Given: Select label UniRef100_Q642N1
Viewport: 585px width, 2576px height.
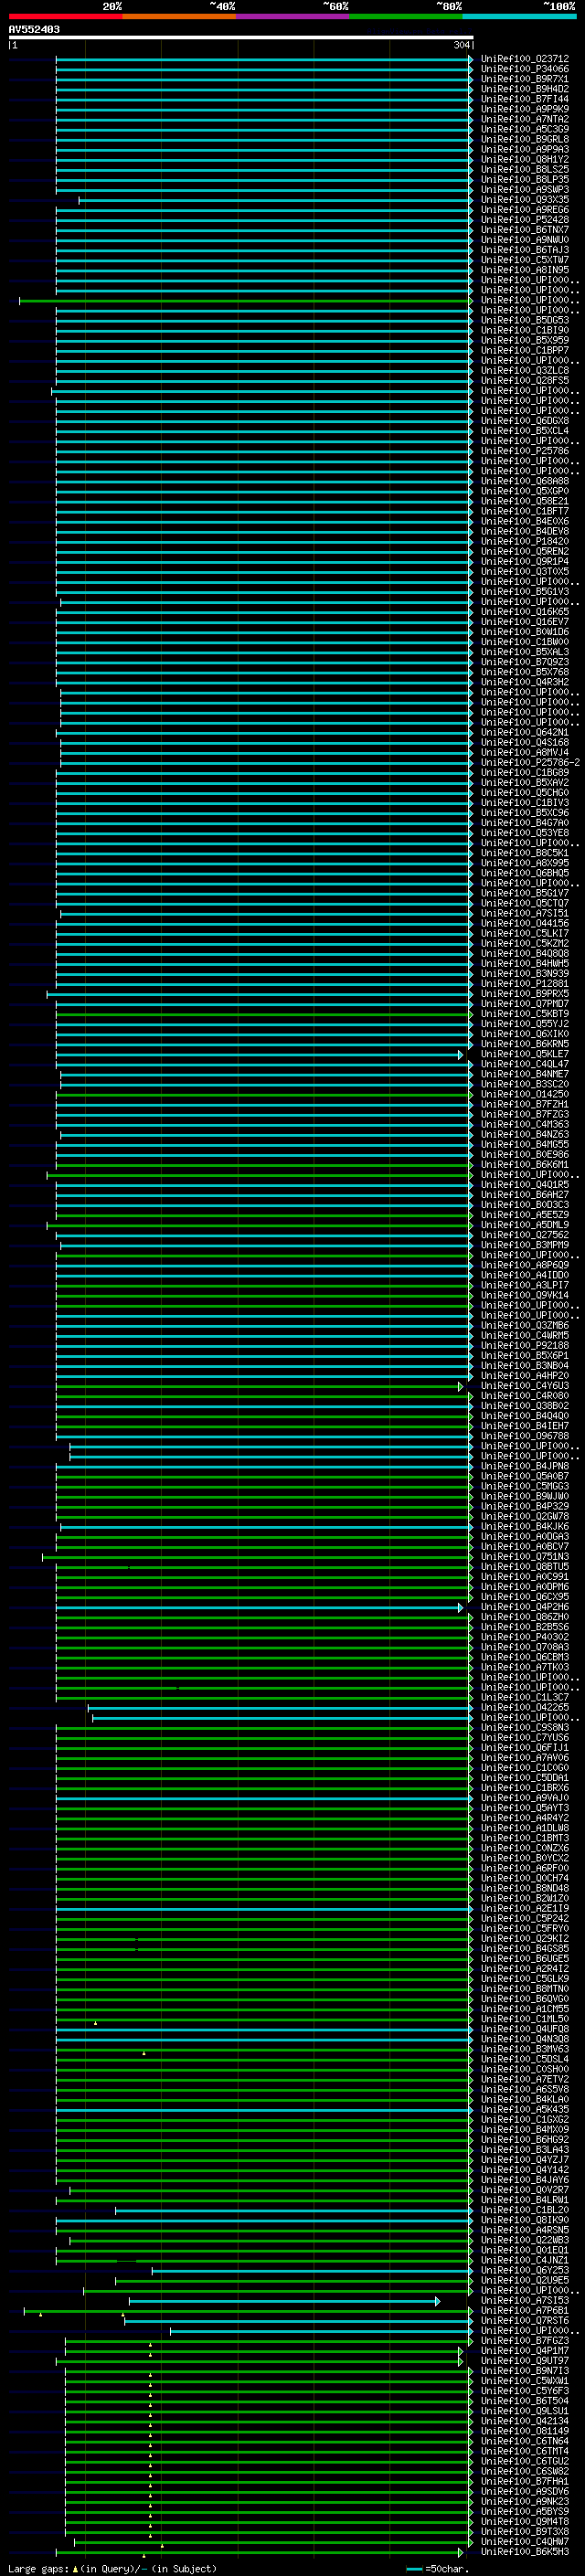Looking at the screenshot, I should pos(525,732).
